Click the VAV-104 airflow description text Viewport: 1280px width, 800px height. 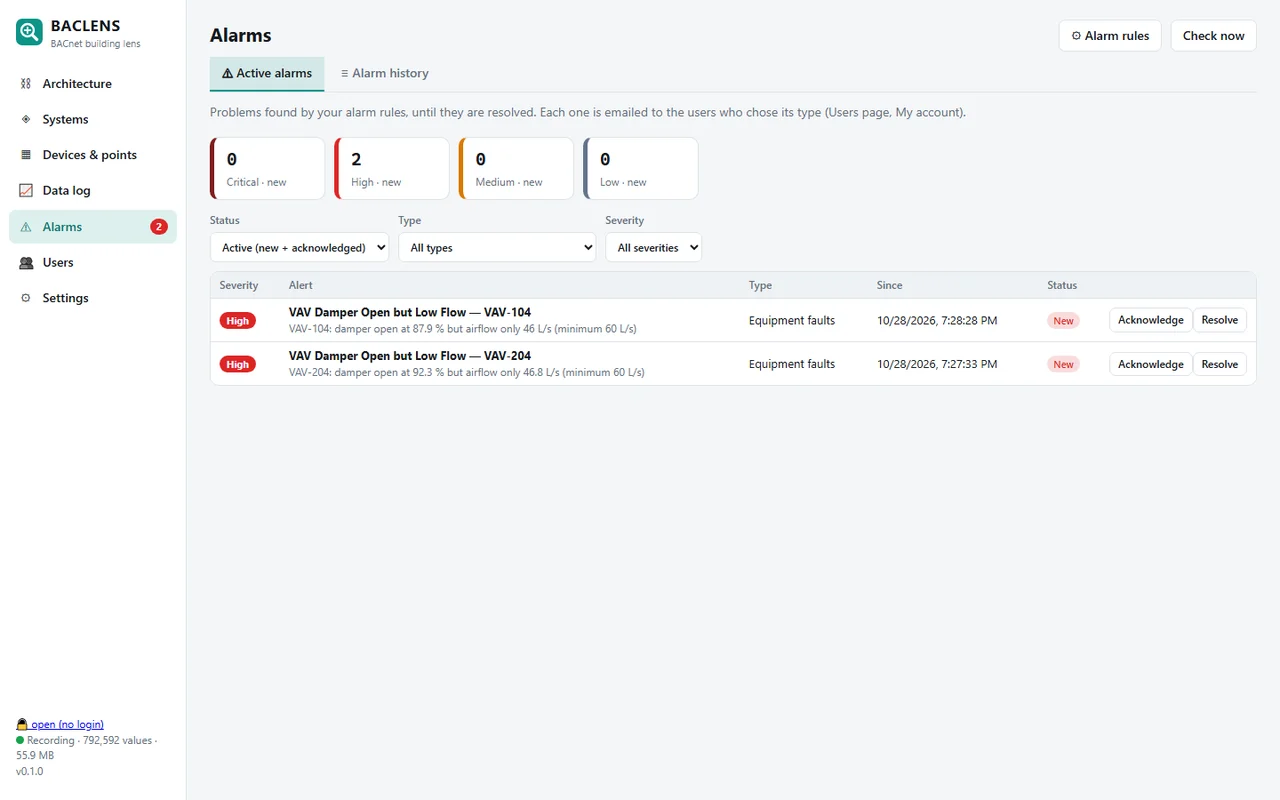point(463,329)
